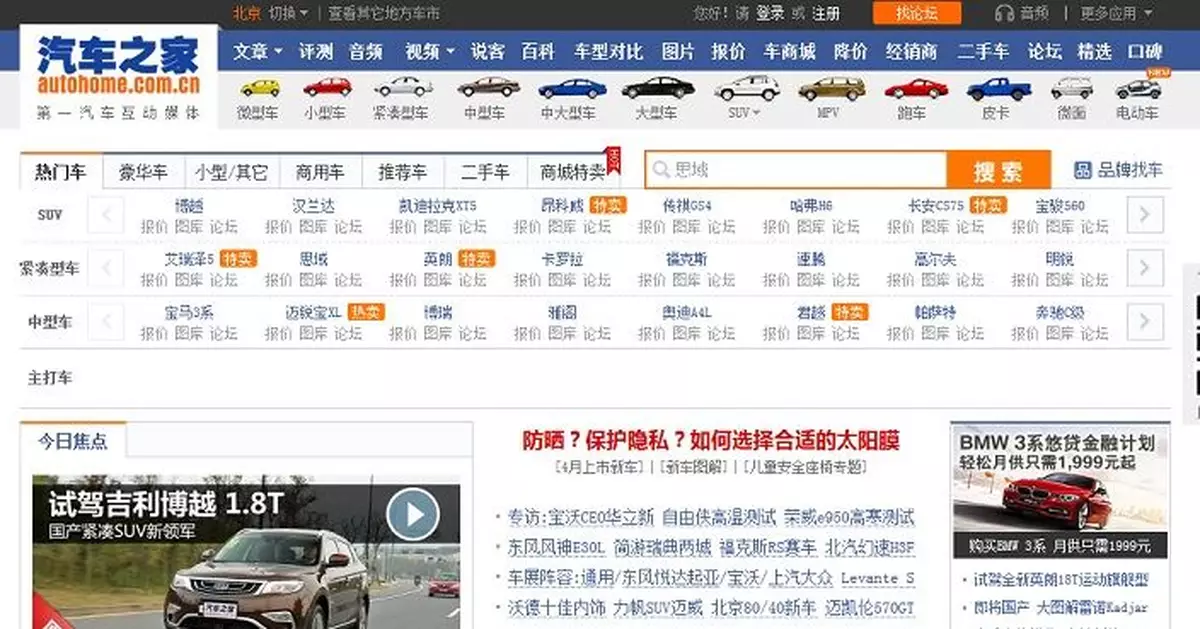This screenshot has height=629, width=1200.
Task: Open 查看其它地方车市 link
Action: click(384, 13)
